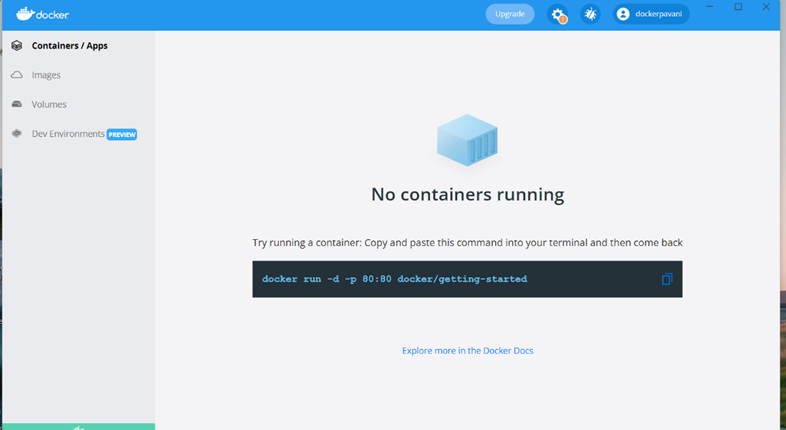Click the Dev Environments sidebar icon
Viewport: 786px width, 430px height.
pos(17,133)
